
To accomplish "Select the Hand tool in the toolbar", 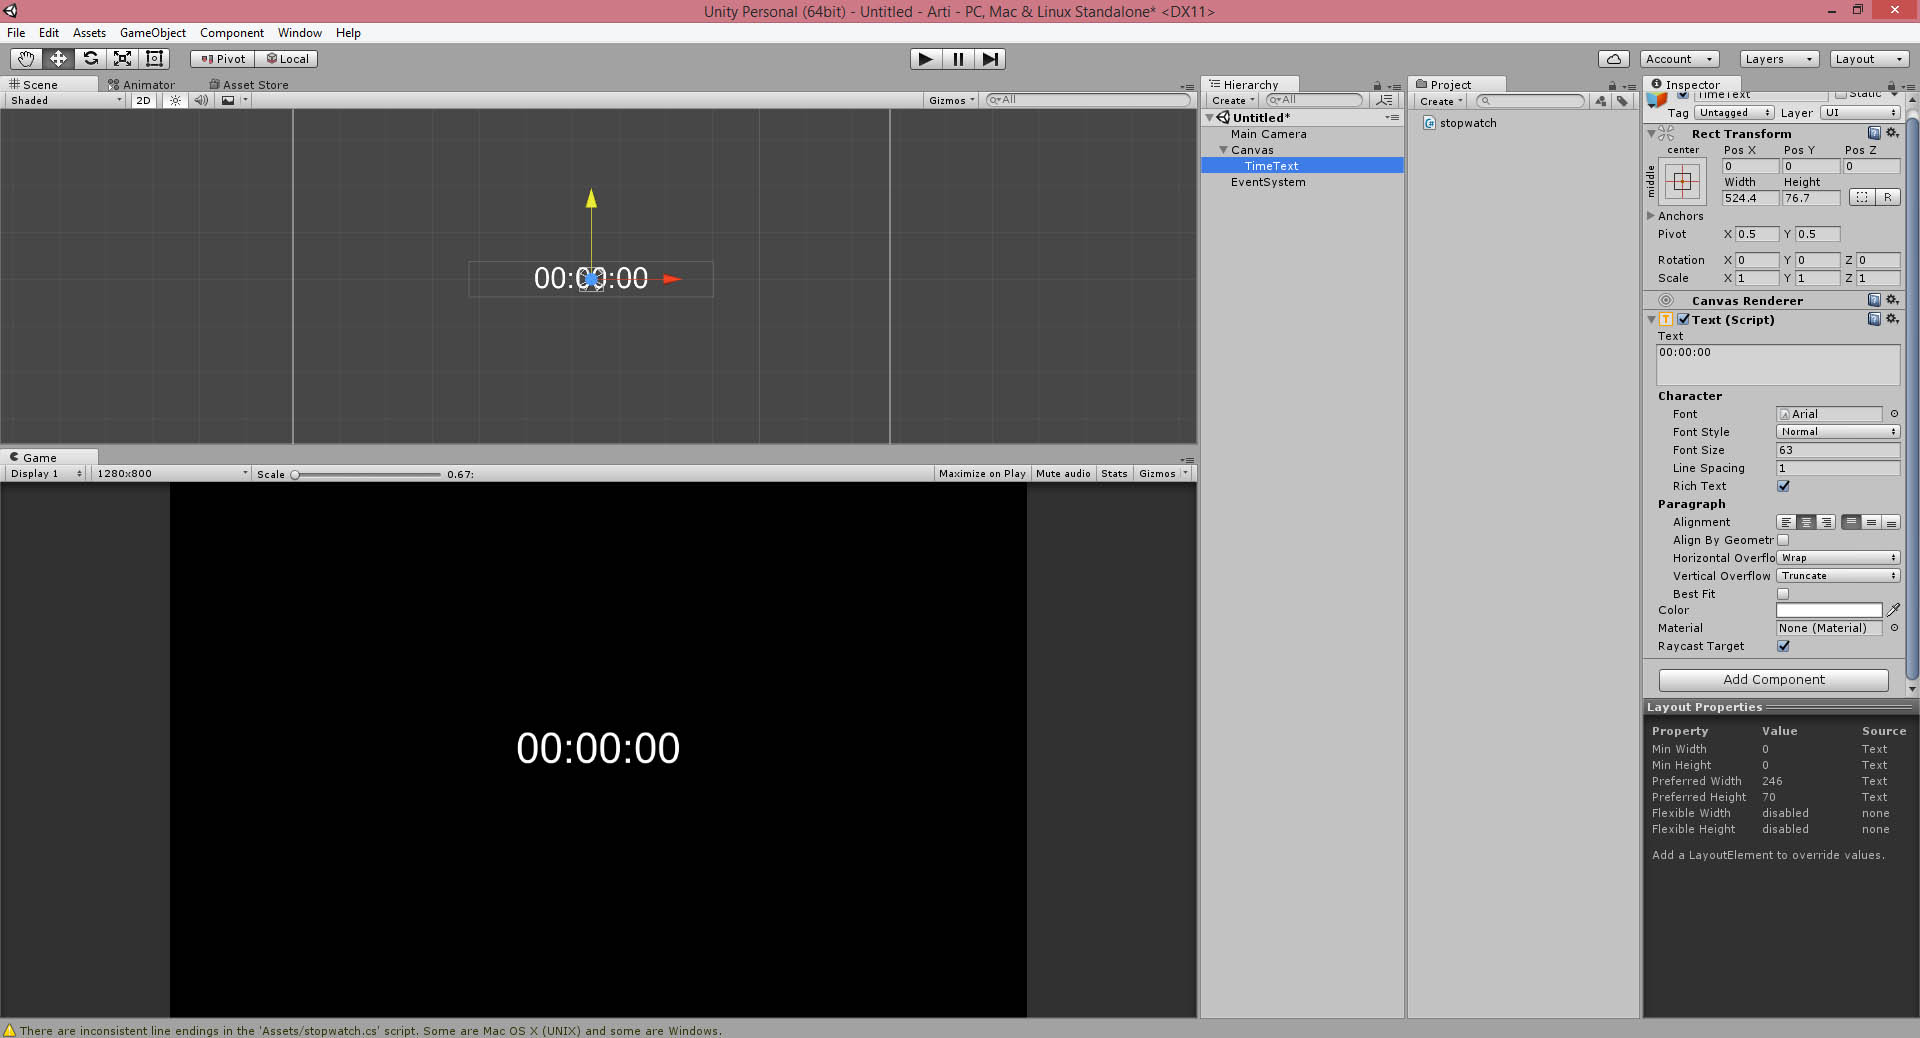I will (26, 59).
